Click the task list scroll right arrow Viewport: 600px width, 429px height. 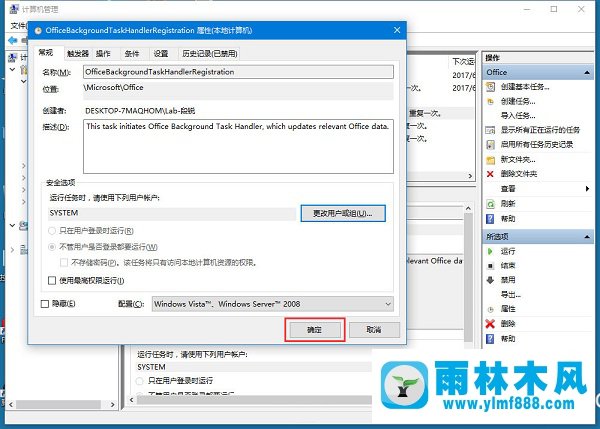(470, 176)
